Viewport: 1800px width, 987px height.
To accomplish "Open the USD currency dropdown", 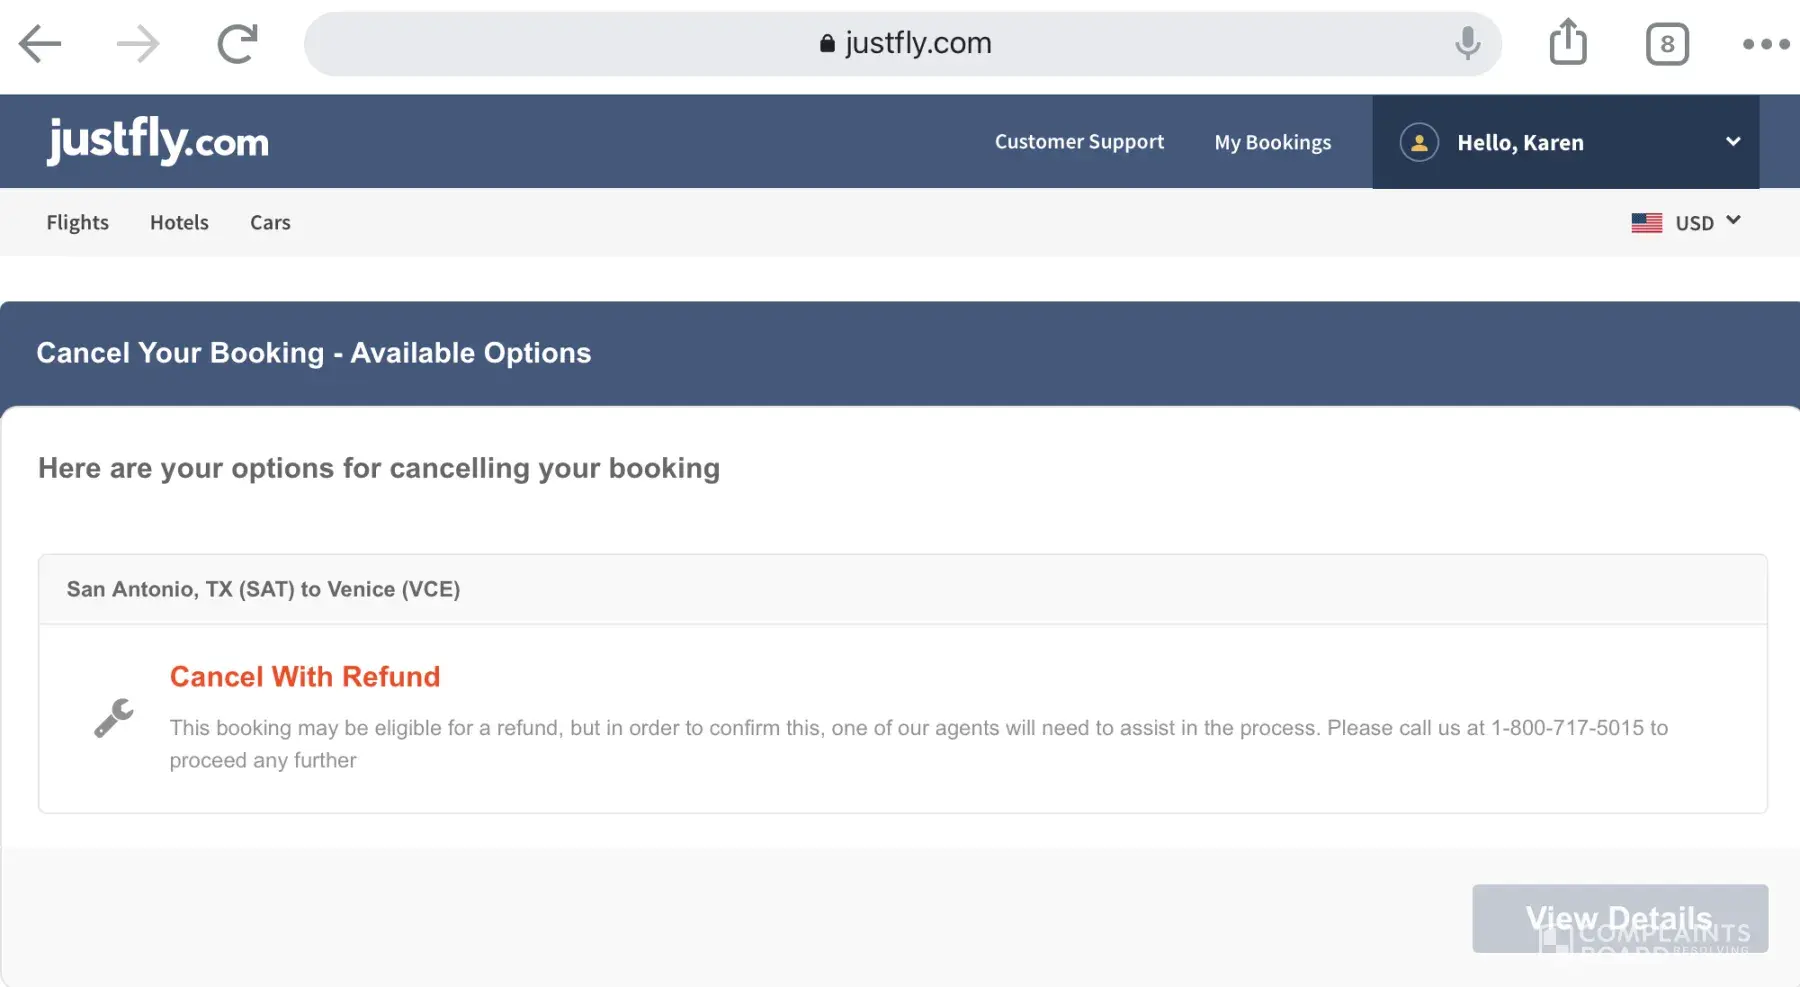I will pos(1708,222).
